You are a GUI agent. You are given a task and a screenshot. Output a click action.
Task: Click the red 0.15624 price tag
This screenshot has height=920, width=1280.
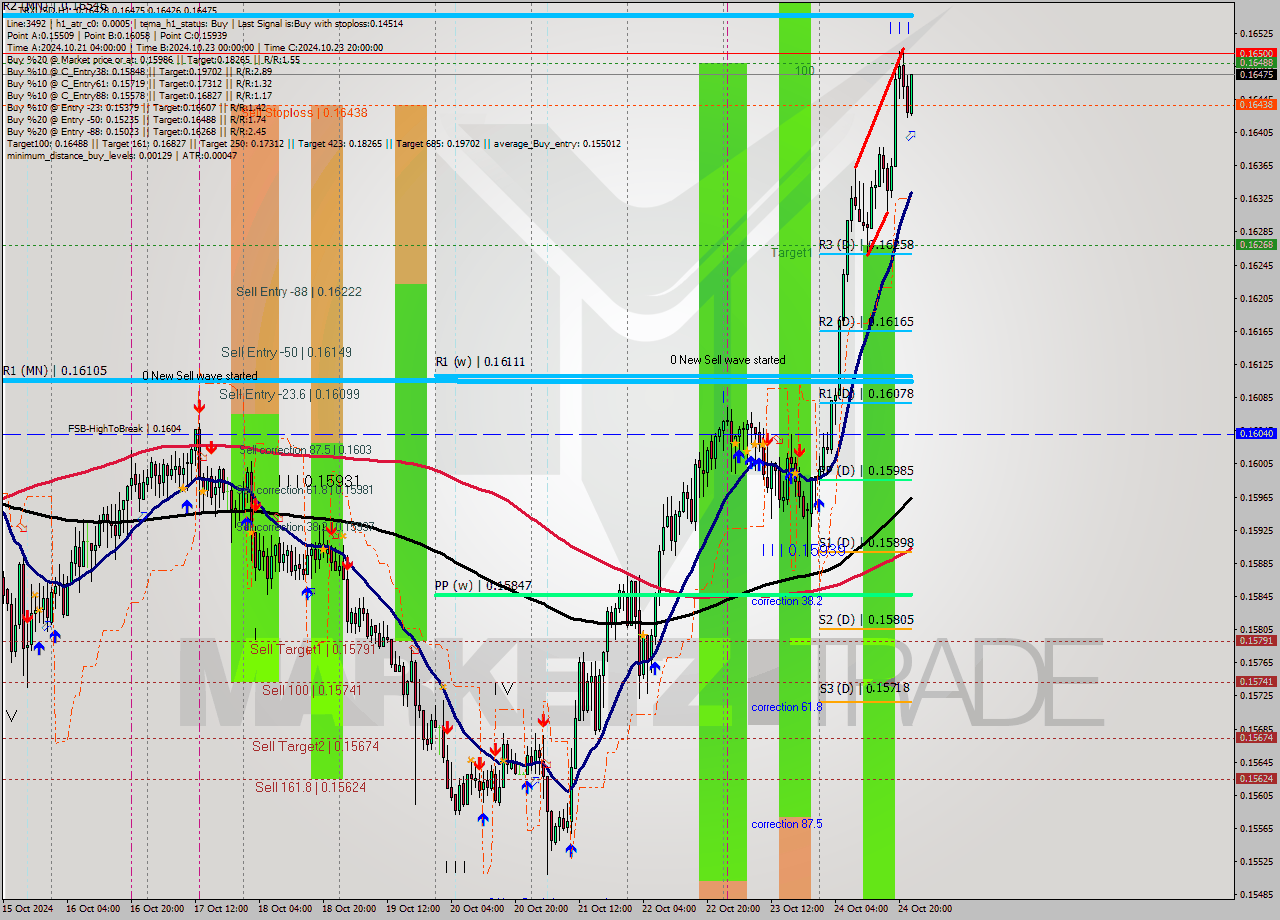[1256, 778]
